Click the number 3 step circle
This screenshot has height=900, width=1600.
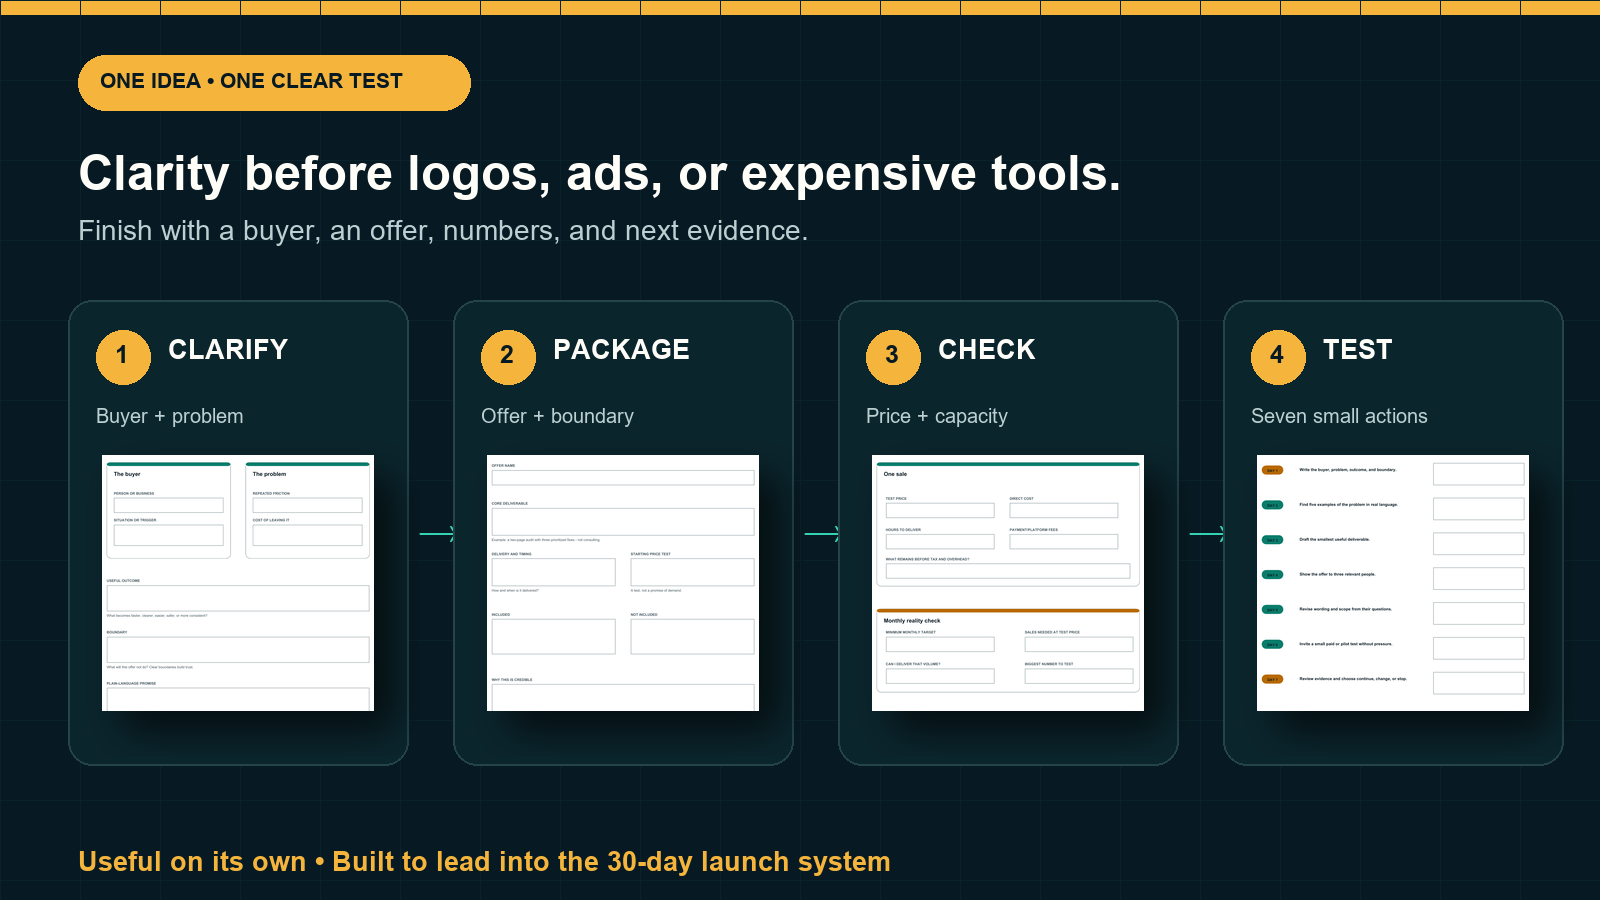(x=893, y=357)
